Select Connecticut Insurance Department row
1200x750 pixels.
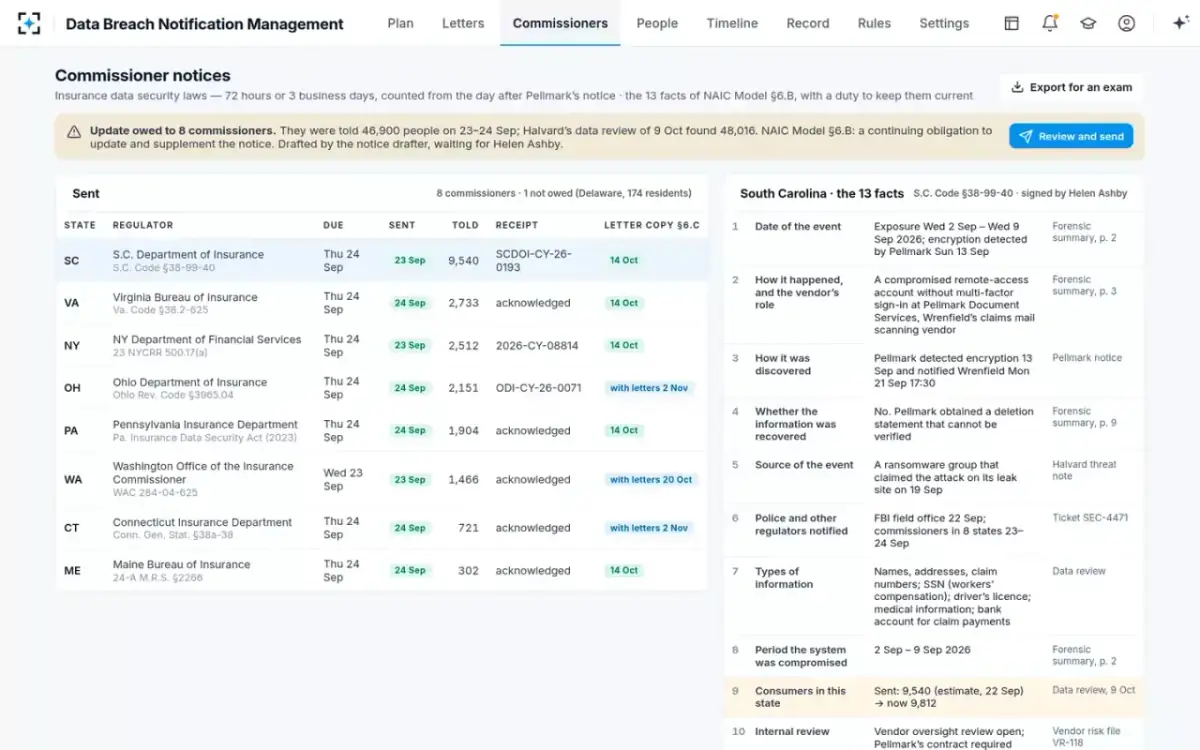click(381, 528)
